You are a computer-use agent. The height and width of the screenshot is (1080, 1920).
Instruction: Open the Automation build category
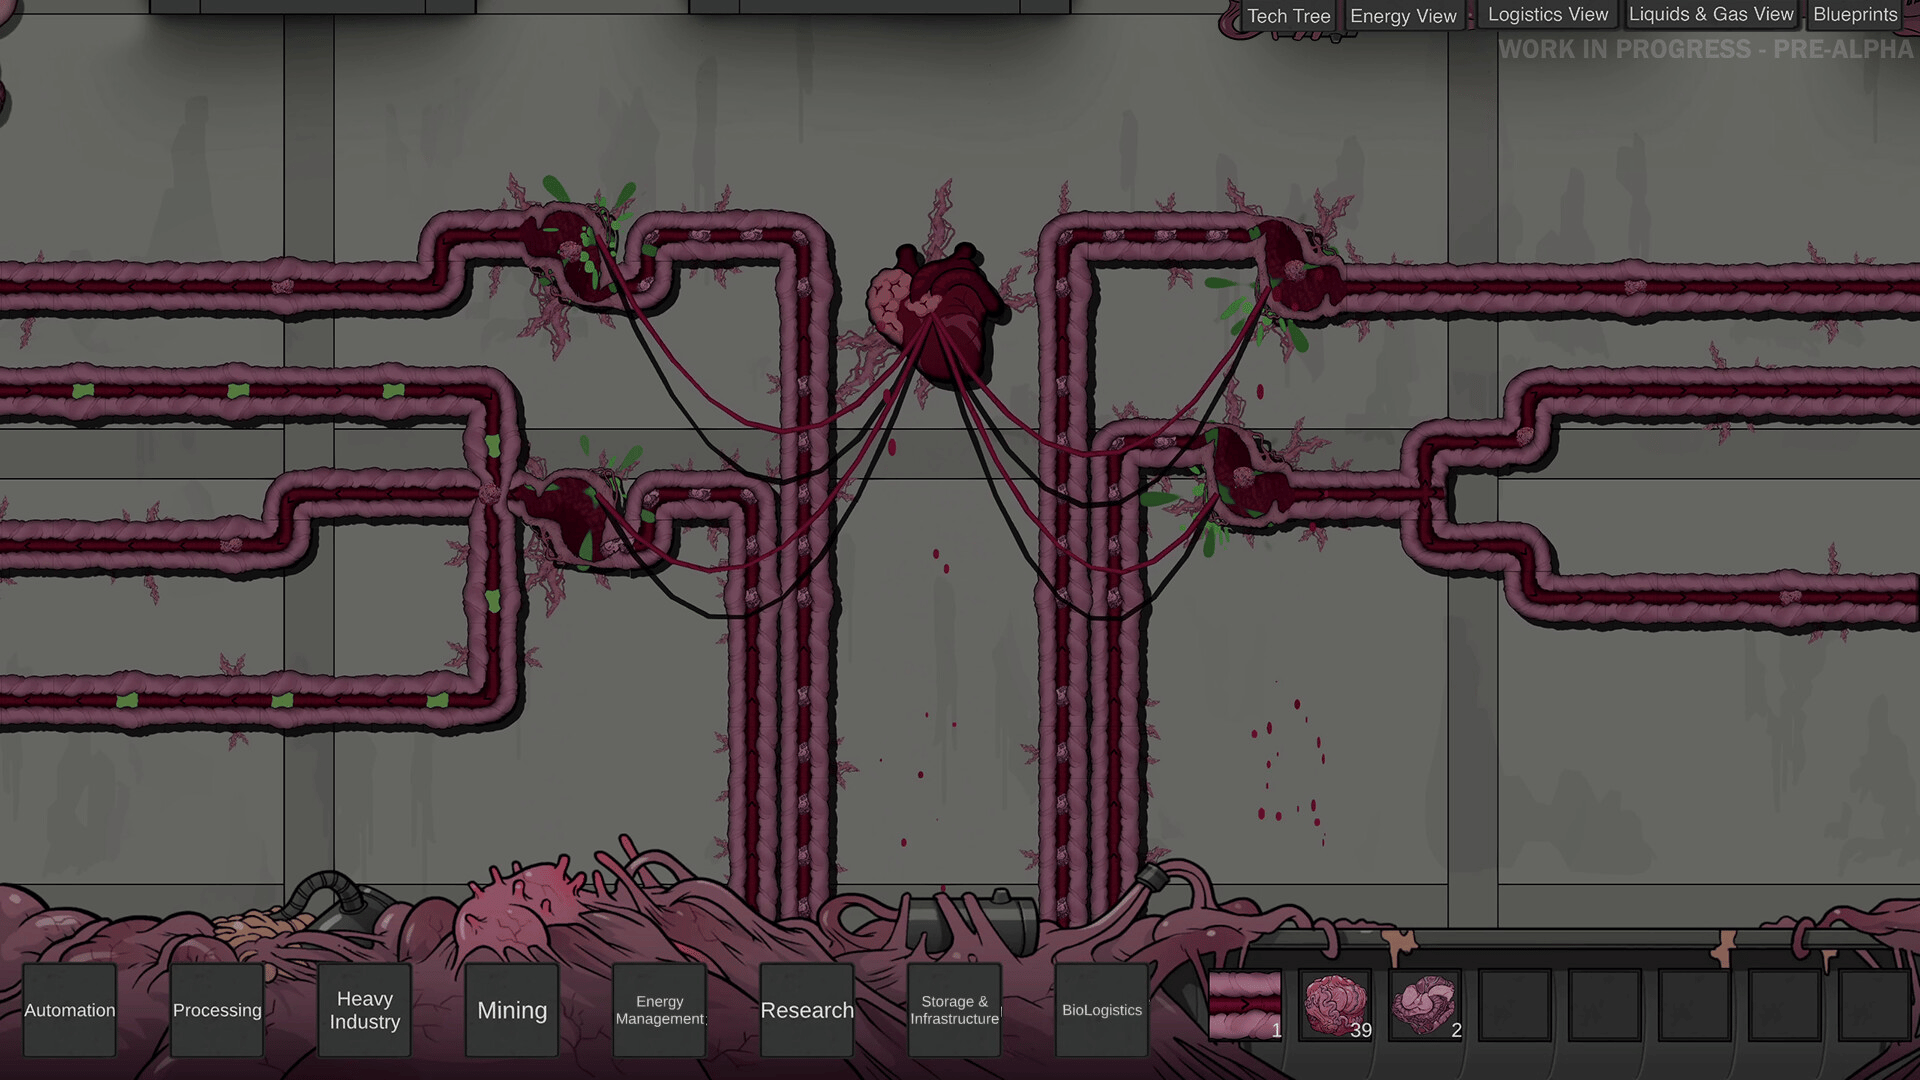click(70, 1010)
